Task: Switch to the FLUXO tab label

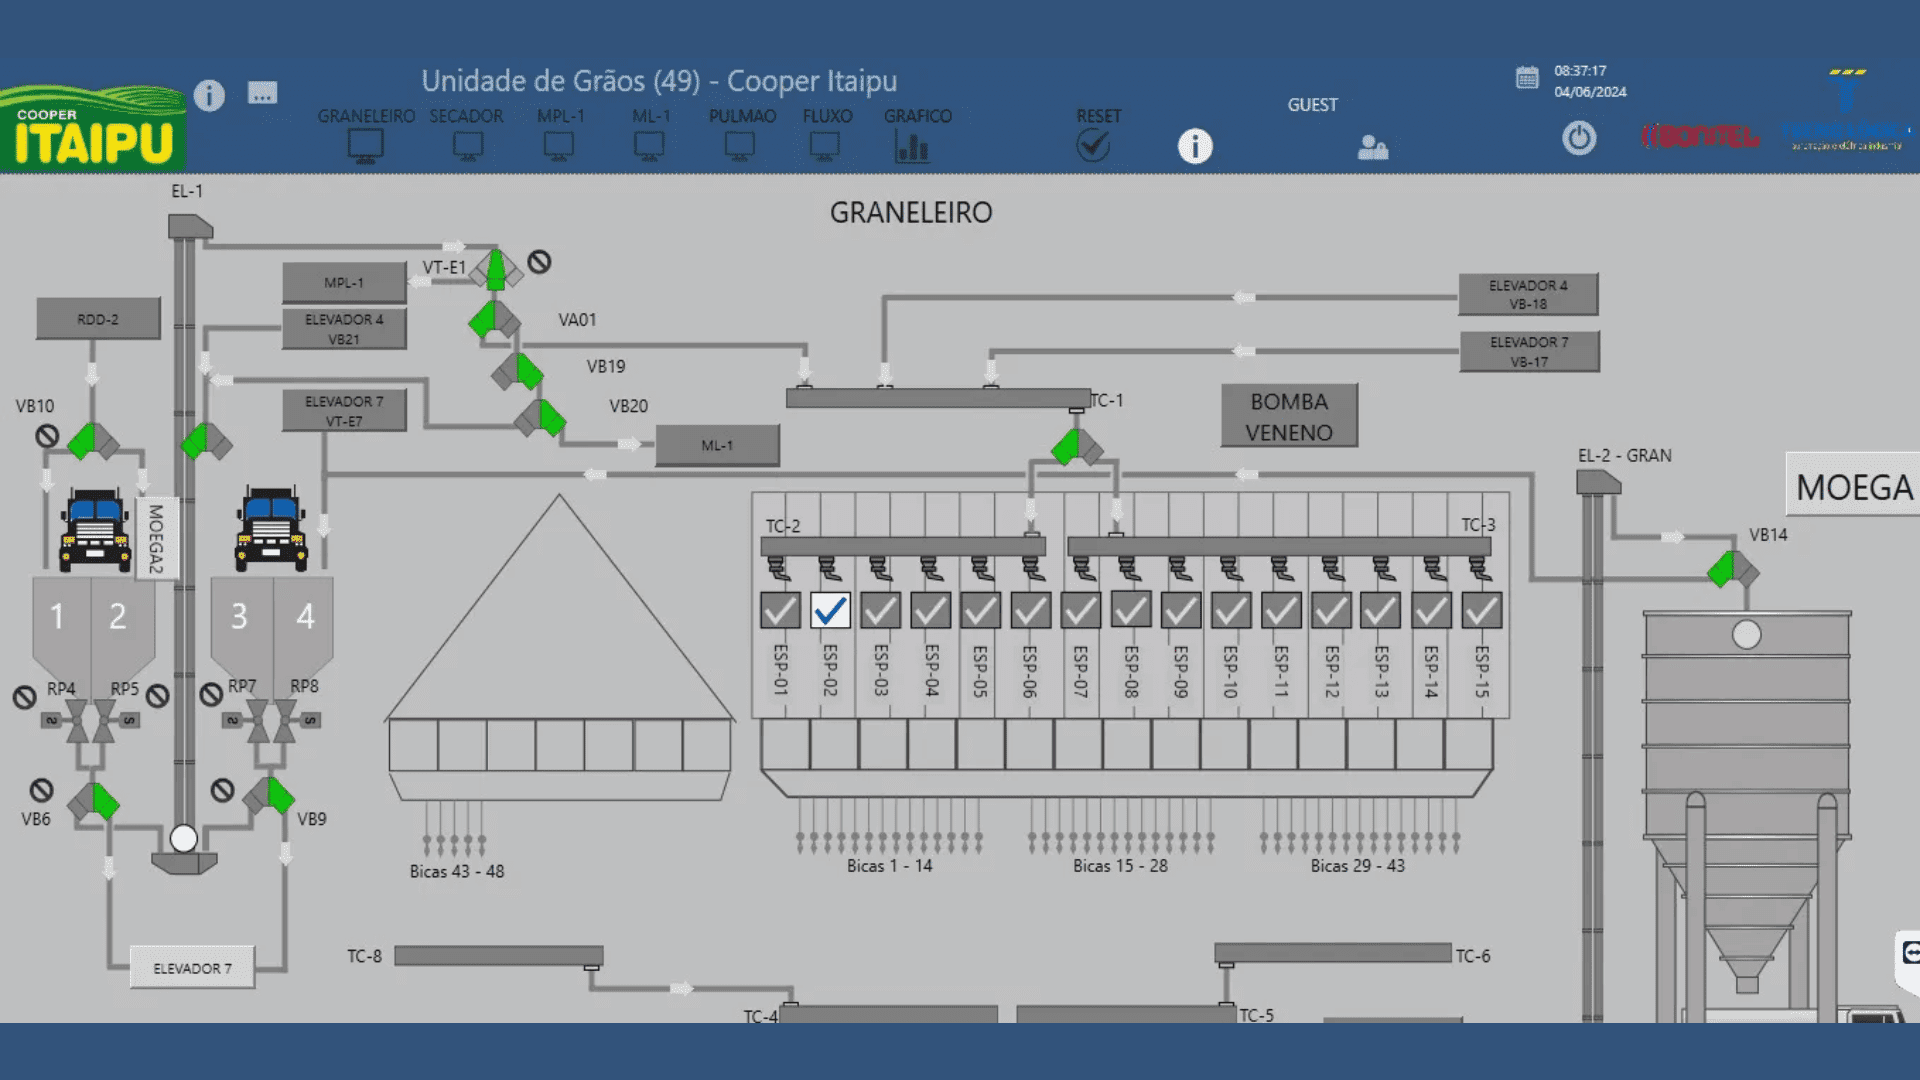Action: 827,116
